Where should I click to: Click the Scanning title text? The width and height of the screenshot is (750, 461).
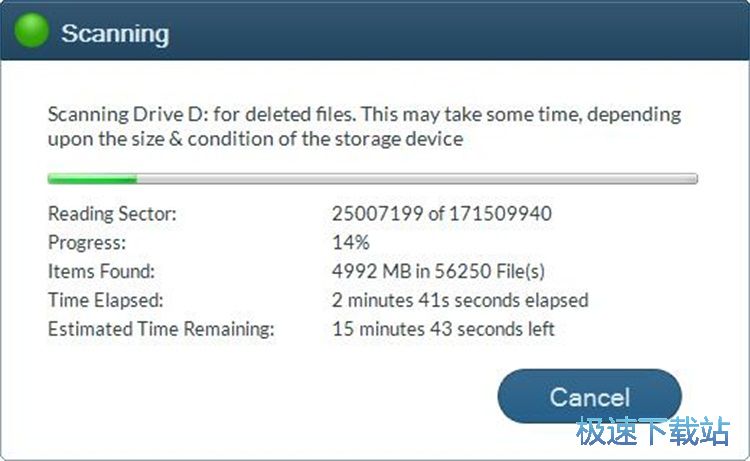tap(114, 33)
